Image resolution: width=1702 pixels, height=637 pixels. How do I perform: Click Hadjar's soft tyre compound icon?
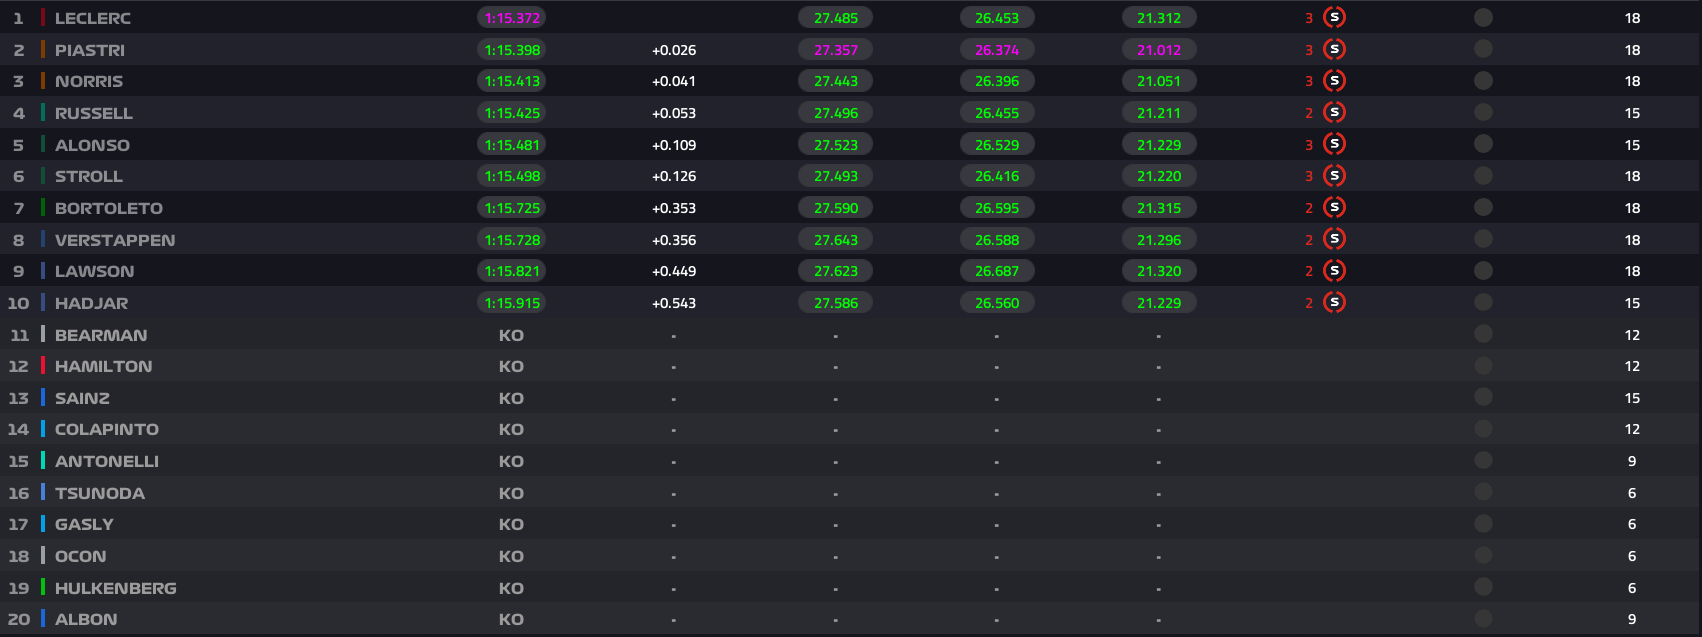click(x=1334, y=302)
